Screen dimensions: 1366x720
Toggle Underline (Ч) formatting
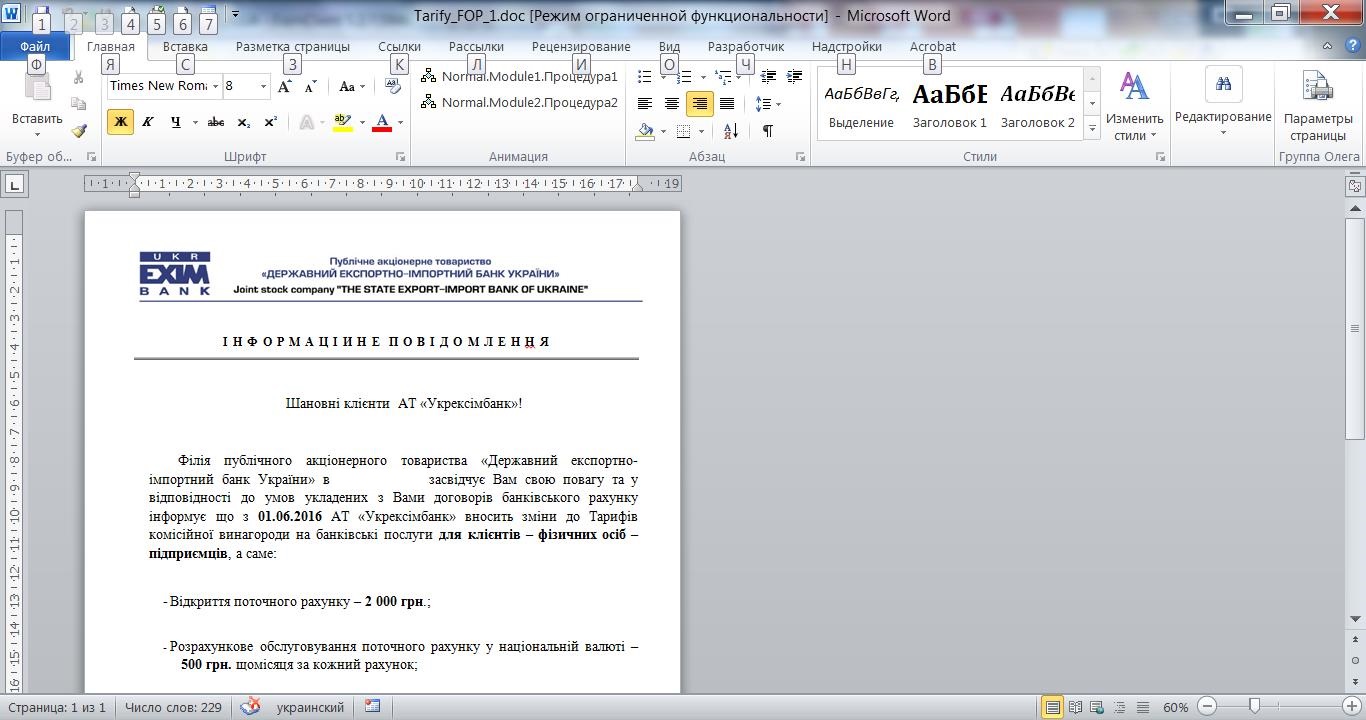click(x=175, y=122)
